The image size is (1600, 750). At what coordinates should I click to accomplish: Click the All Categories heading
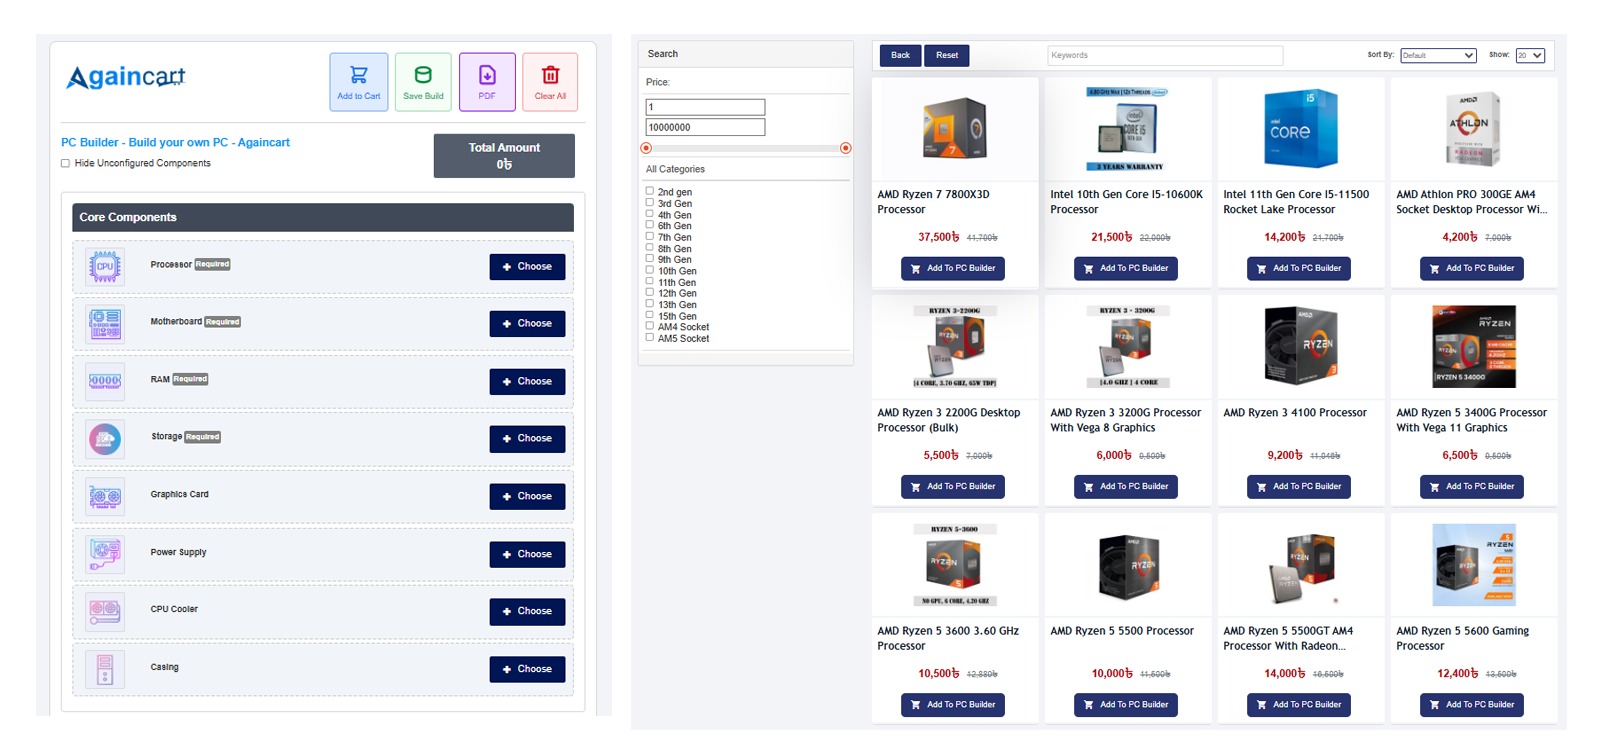point(675,169)
